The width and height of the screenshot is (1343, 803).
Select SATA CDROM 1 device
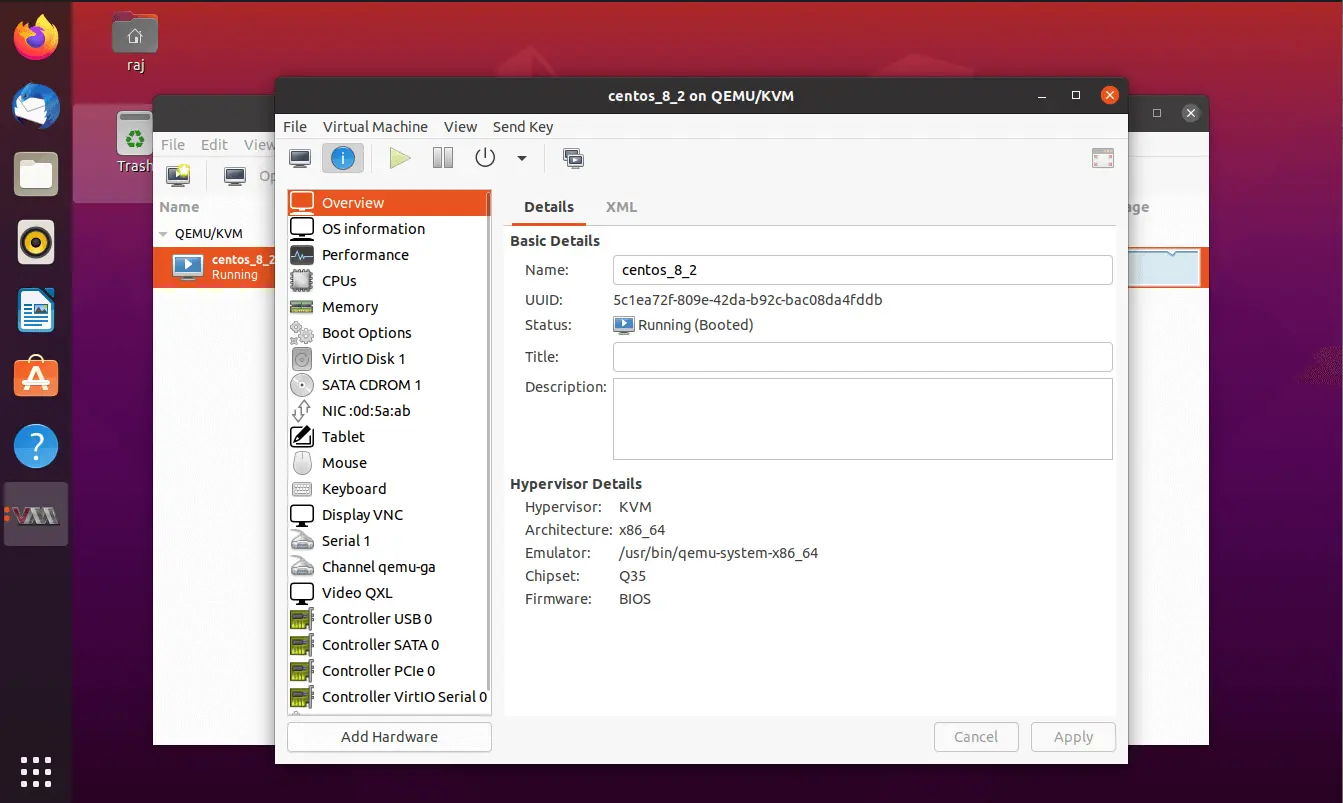388,385
